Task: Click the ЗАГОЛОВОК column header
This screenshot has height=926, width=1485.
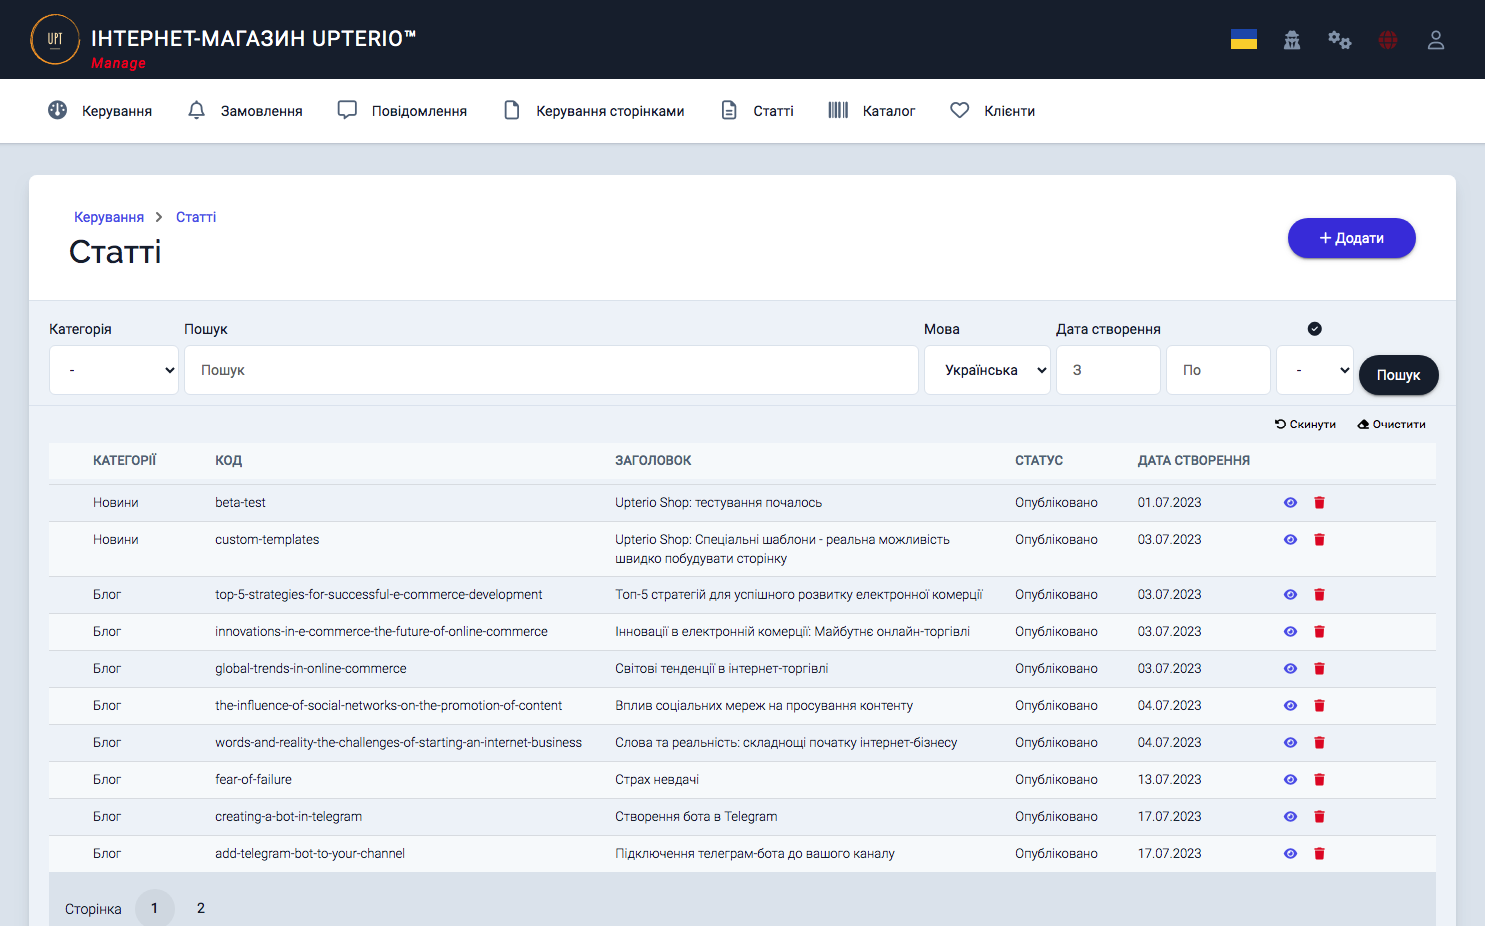Action: (653, 461)
